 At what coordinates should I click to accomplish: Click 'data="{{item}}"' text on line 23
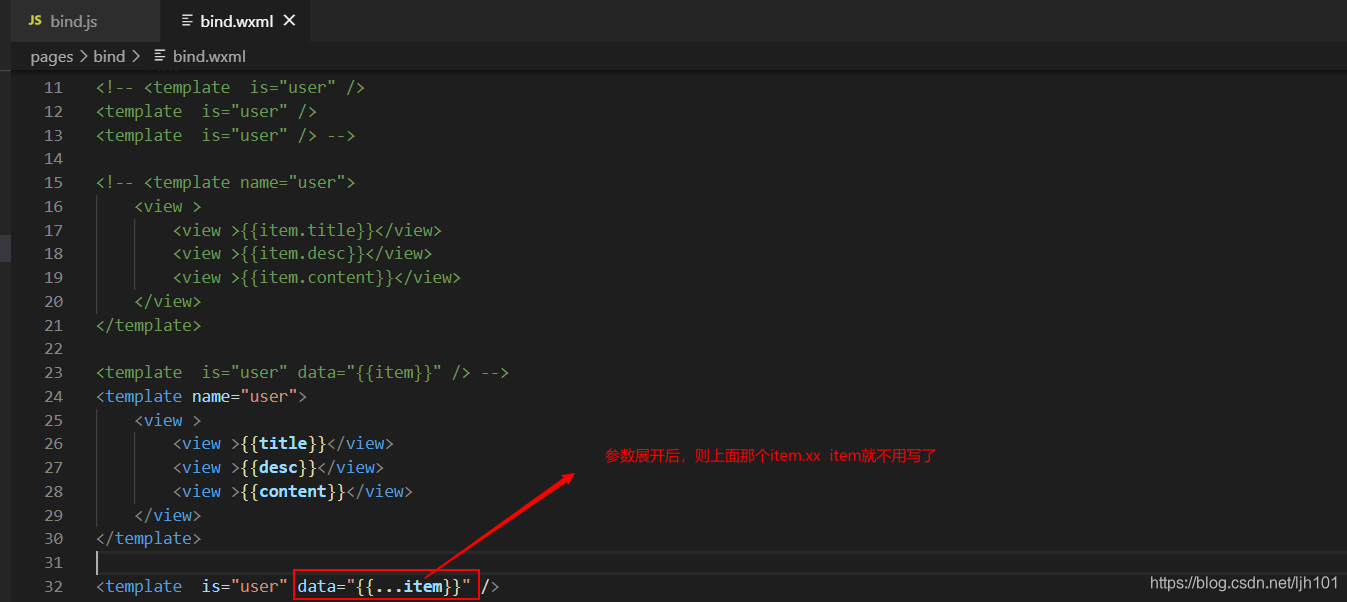coord(370,372)
